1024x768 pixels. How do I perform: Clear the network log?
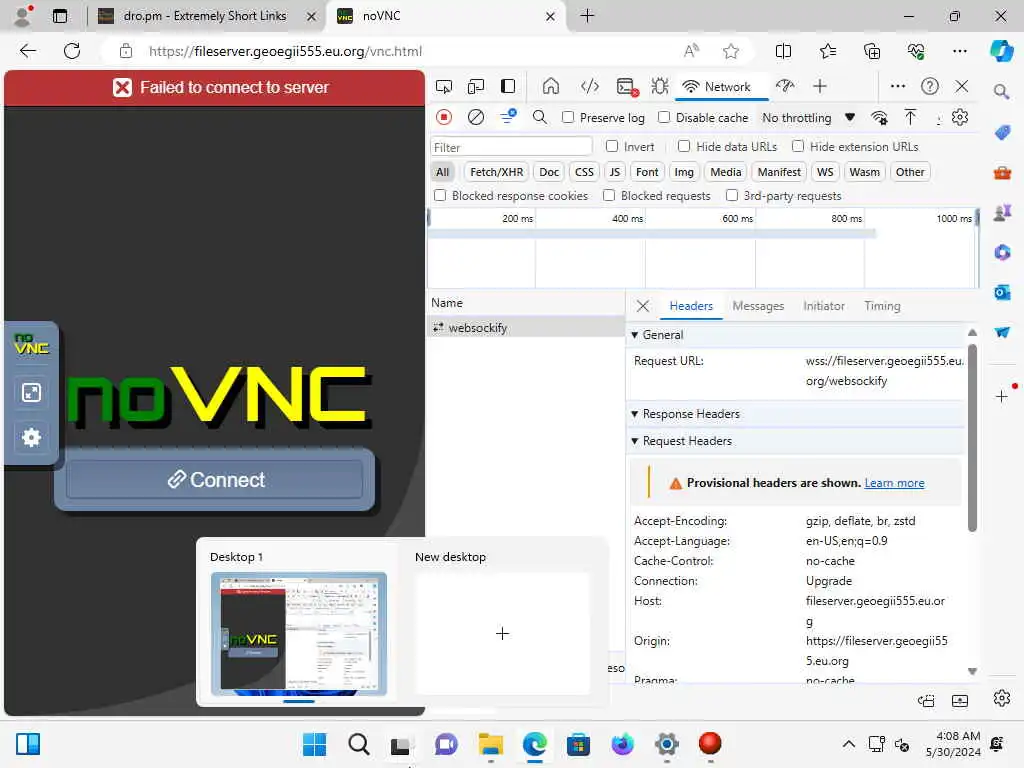click(476, 118)
